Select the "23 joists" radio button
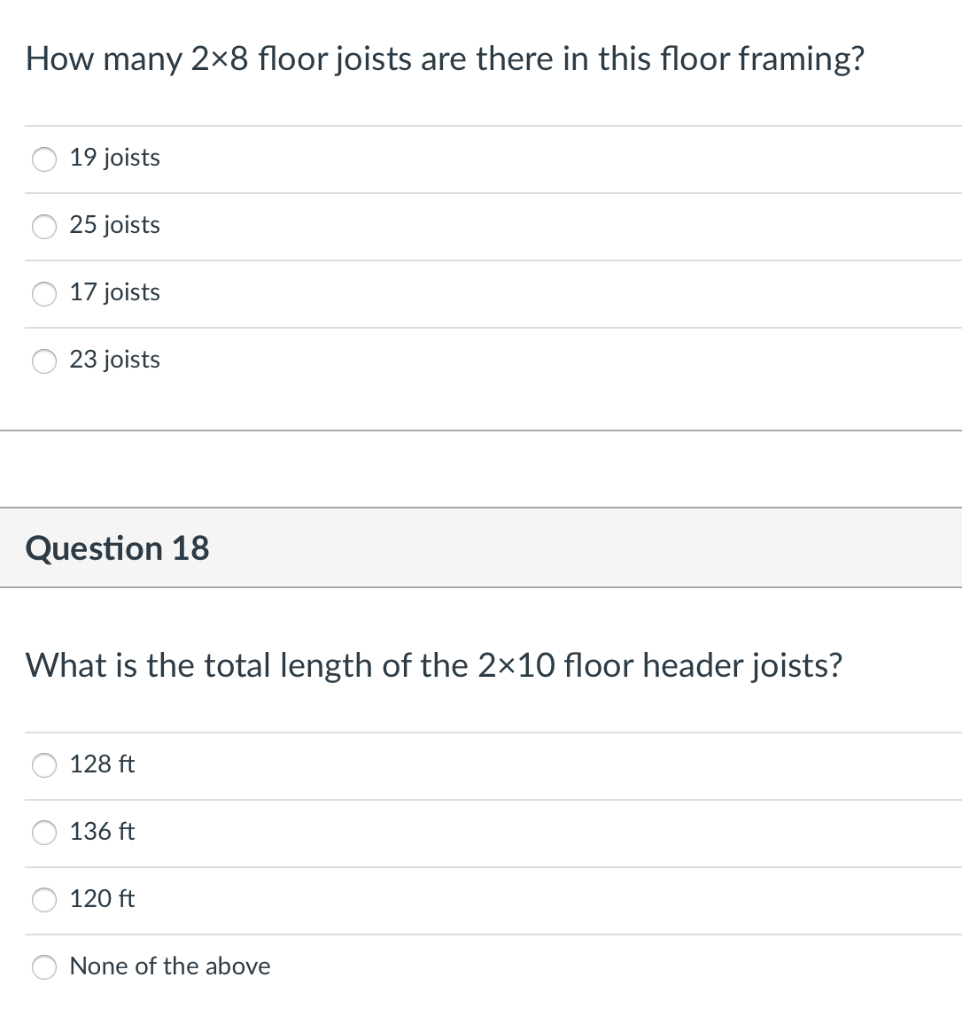This screenshot has width=962, height=1024. [x=44, y=361]
